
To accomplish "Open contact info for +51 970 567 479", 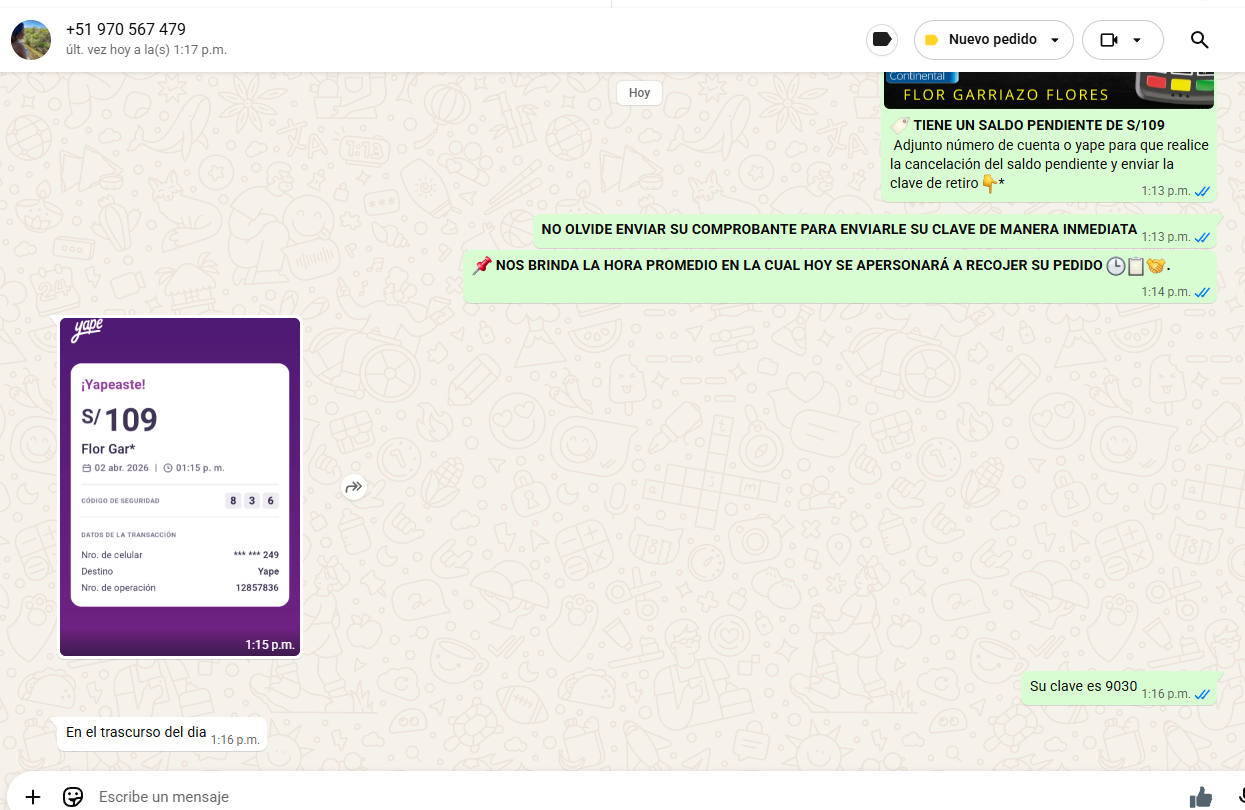I will tap(126, 30).
